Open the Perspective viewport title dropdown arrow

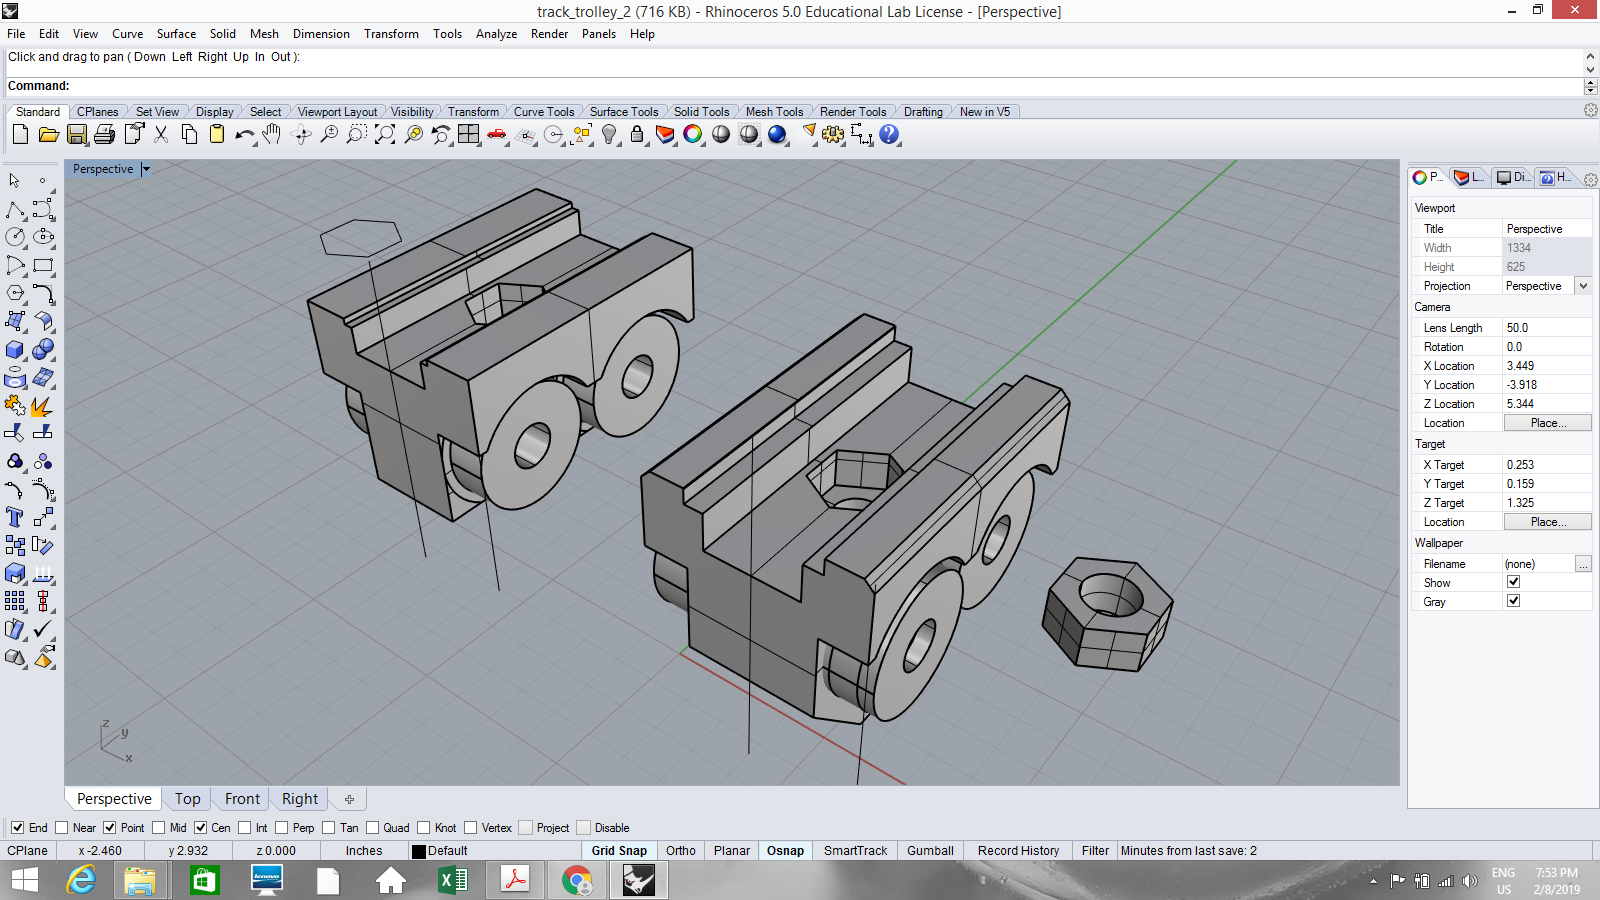(145, 169)
